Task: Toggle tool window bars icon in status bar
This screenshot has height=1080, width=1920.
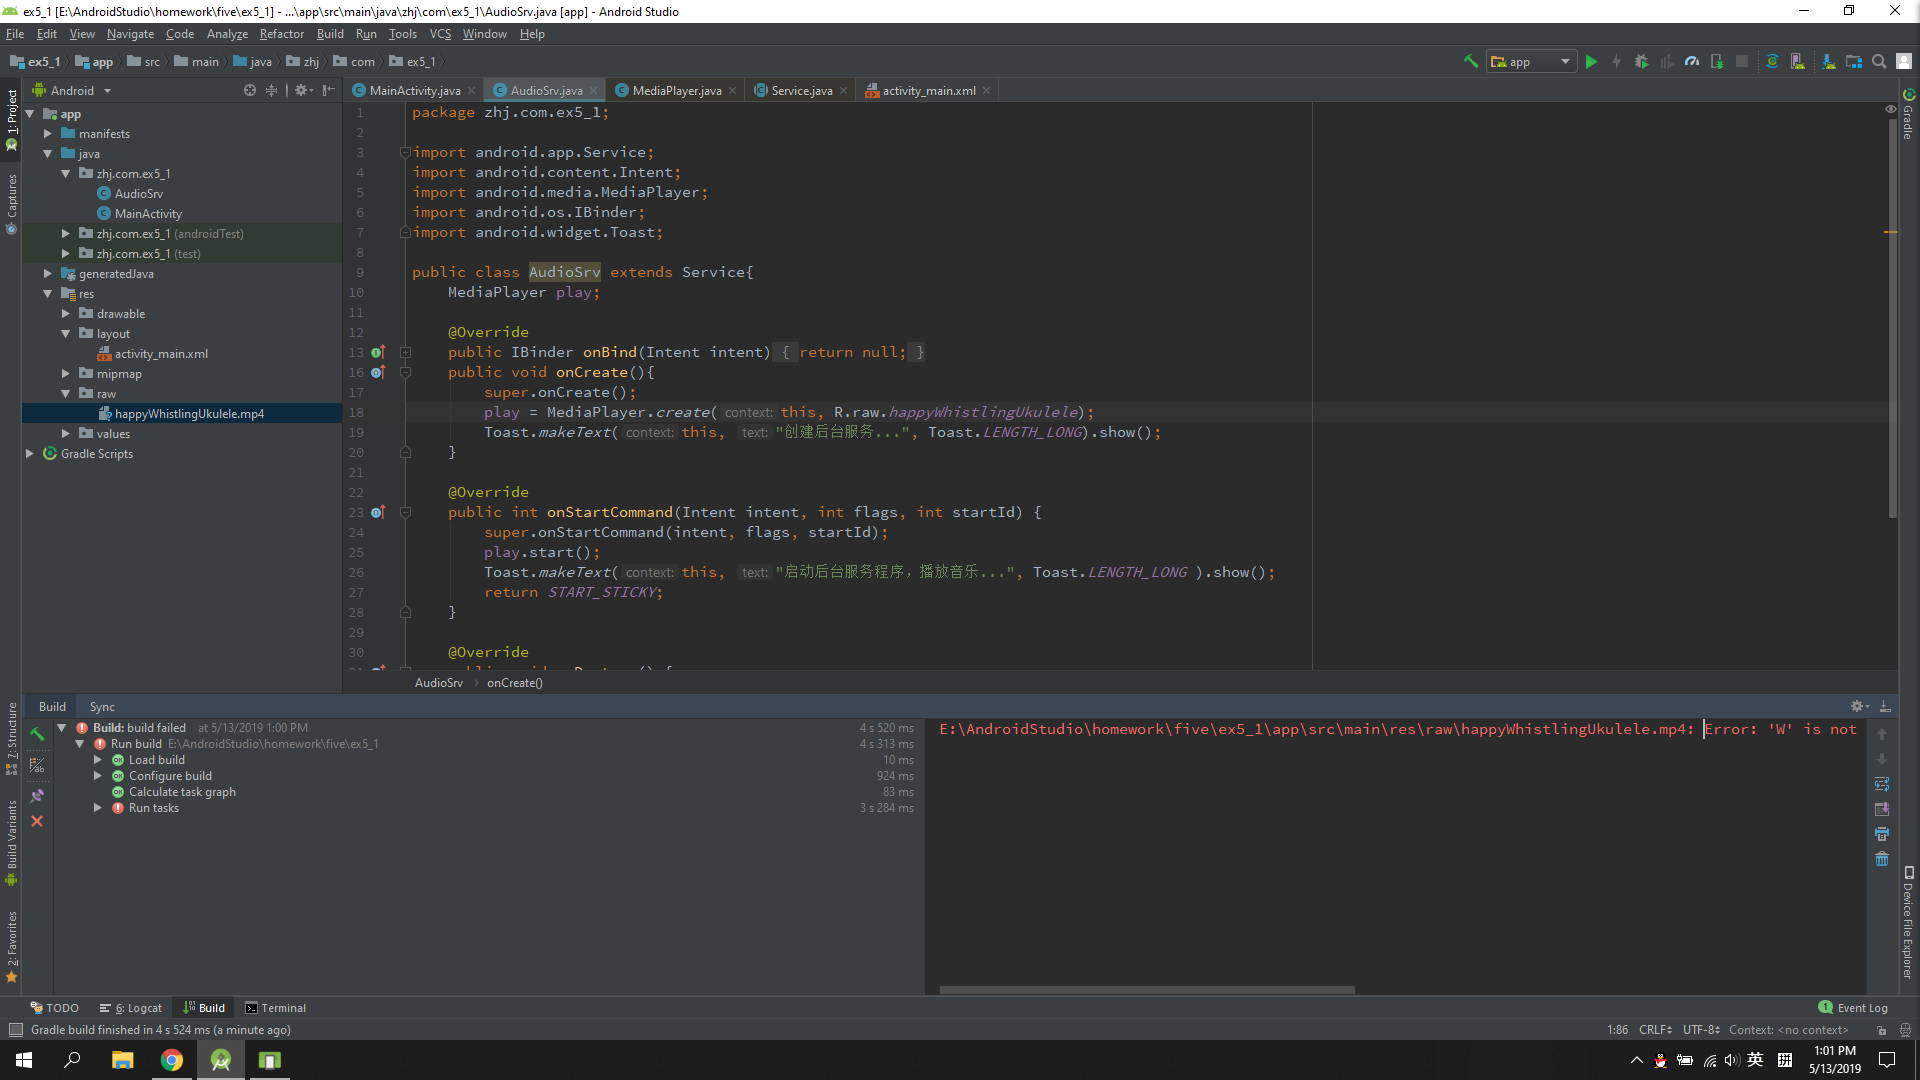Action: (15, 1030)
